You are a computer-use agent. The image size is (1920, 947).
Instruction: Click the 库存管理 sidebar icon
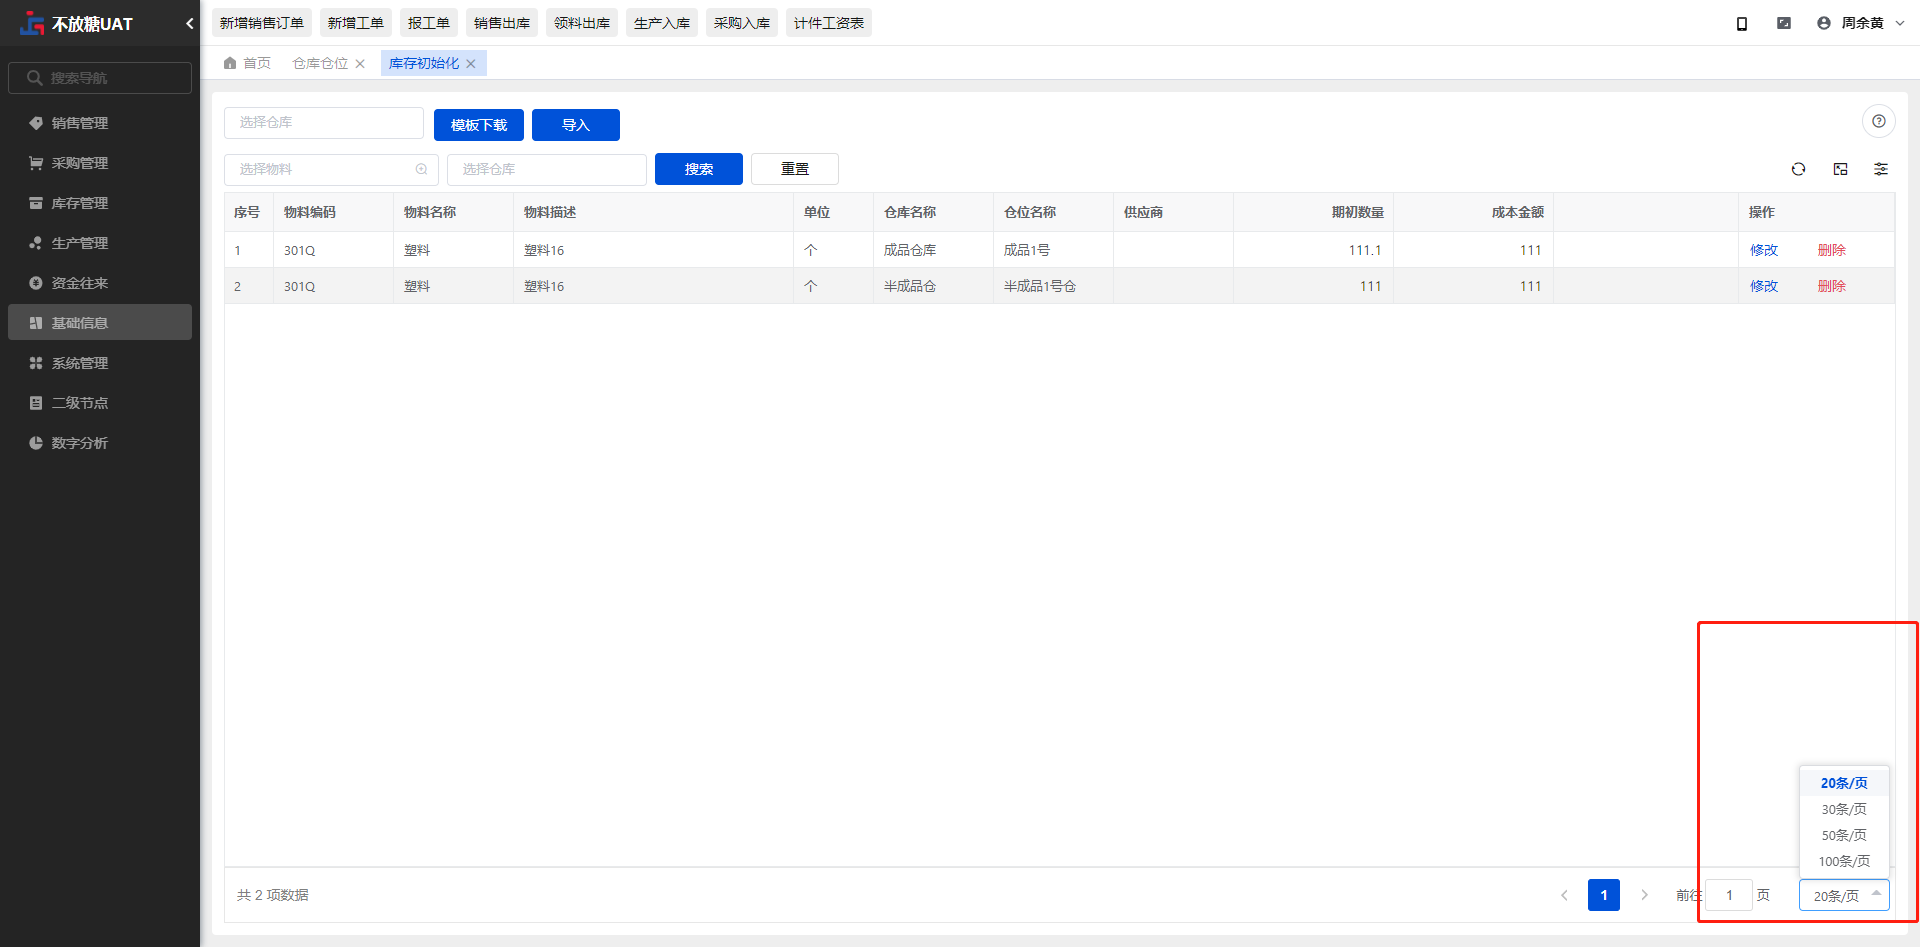(36, 203)
